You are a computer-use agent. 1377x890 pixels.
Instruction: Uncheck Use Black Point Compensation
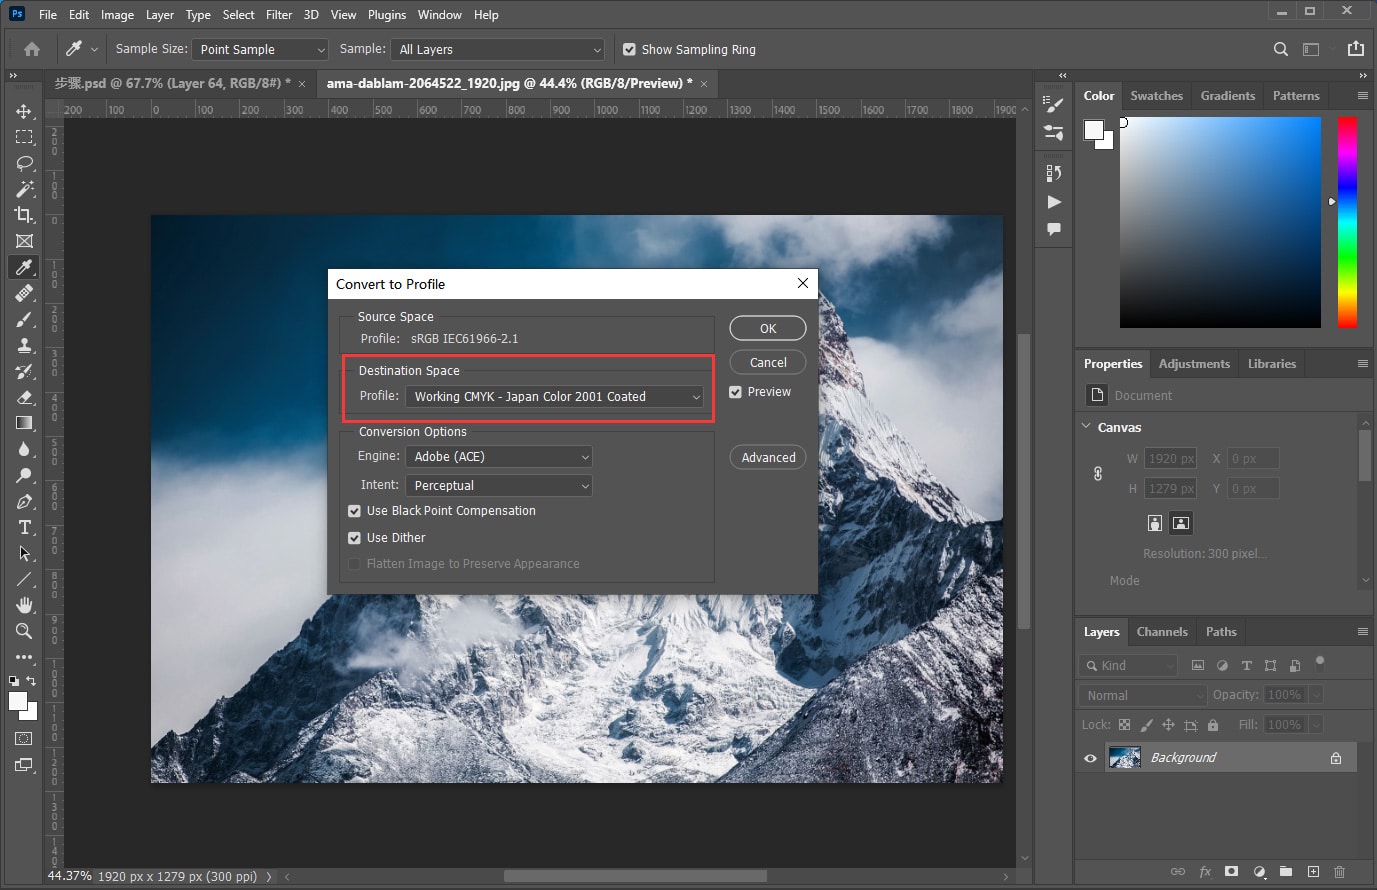point(354,511)
